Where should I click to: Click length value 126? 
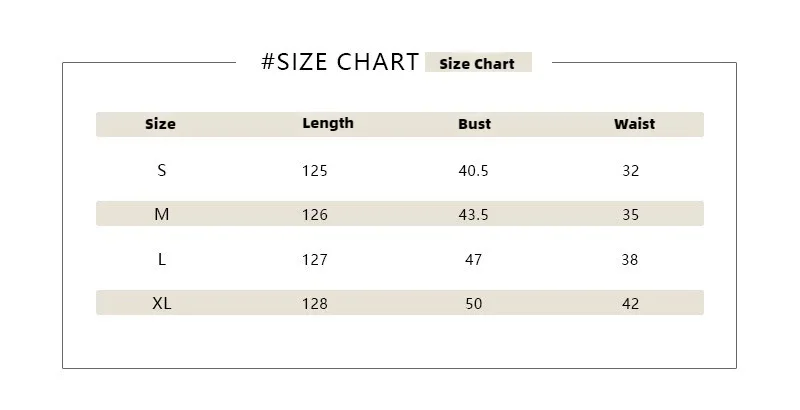pyautogui.click(x=315, y=215)
